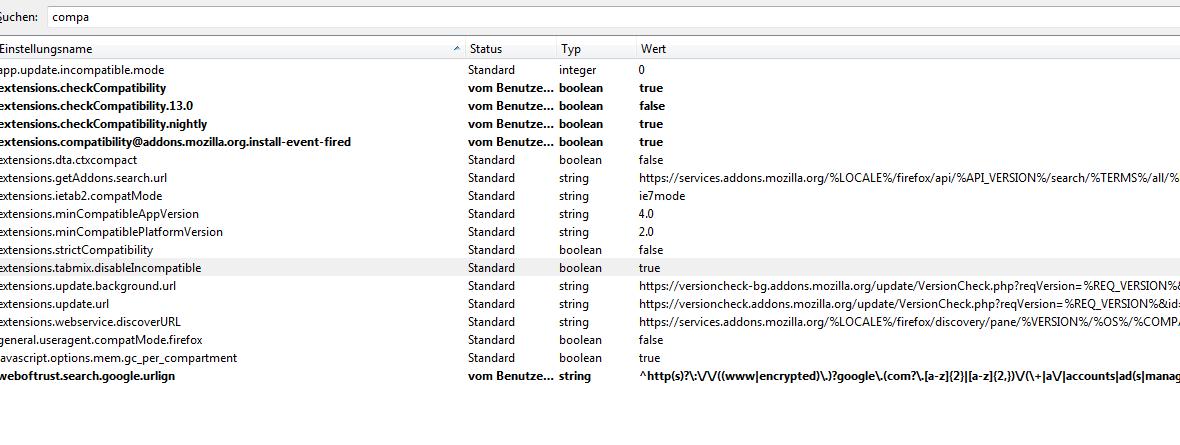Select extensions.webservice.discoverURL preference
The width and height of the screenshot is (1180, 445).
tap(90, 322)
